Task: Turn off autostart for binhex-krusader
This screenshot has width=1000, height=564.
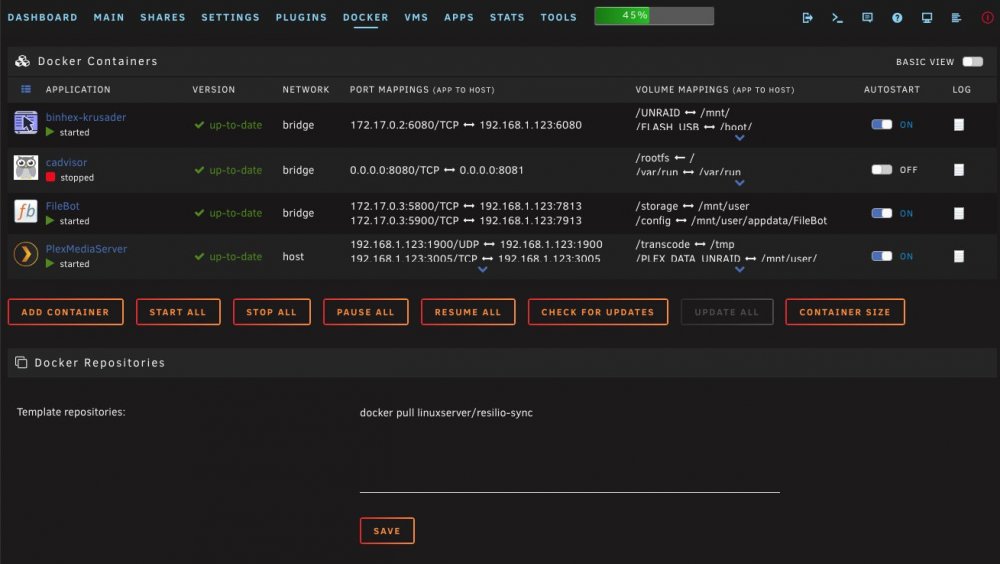Action: tap(882, 124)
